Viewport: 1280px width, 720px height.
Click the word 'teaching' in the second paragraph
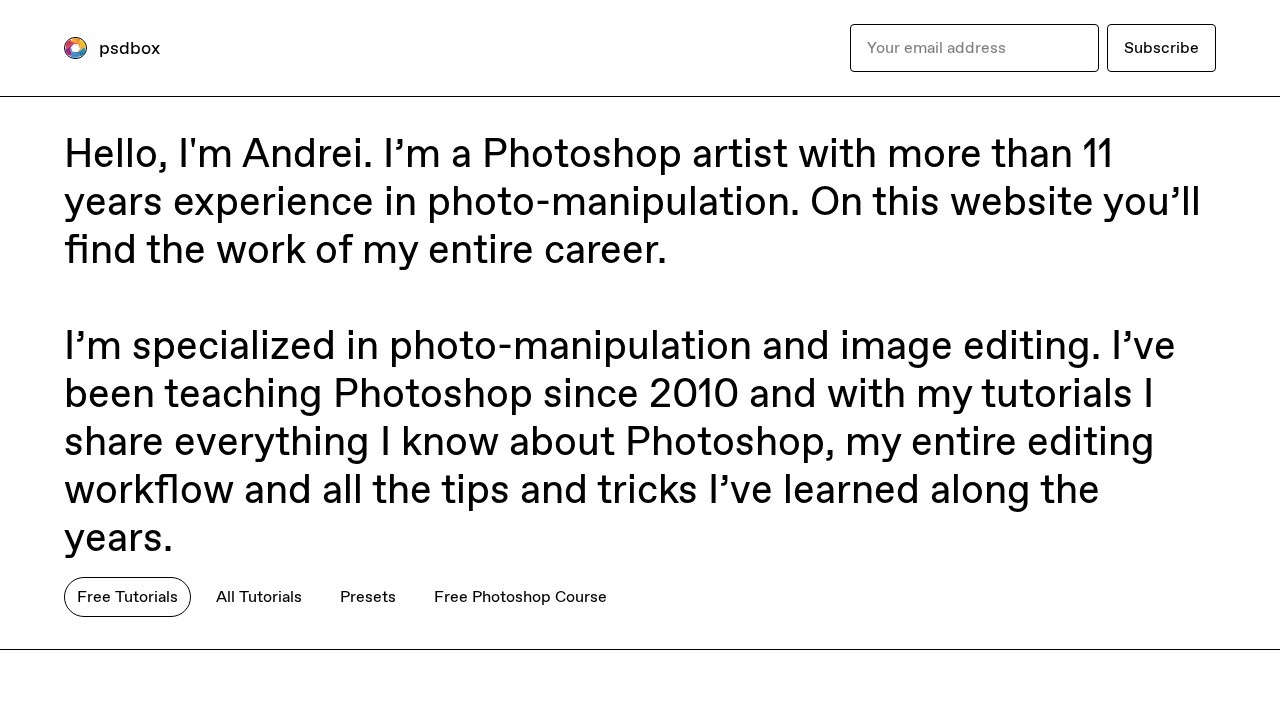[243, 394]
